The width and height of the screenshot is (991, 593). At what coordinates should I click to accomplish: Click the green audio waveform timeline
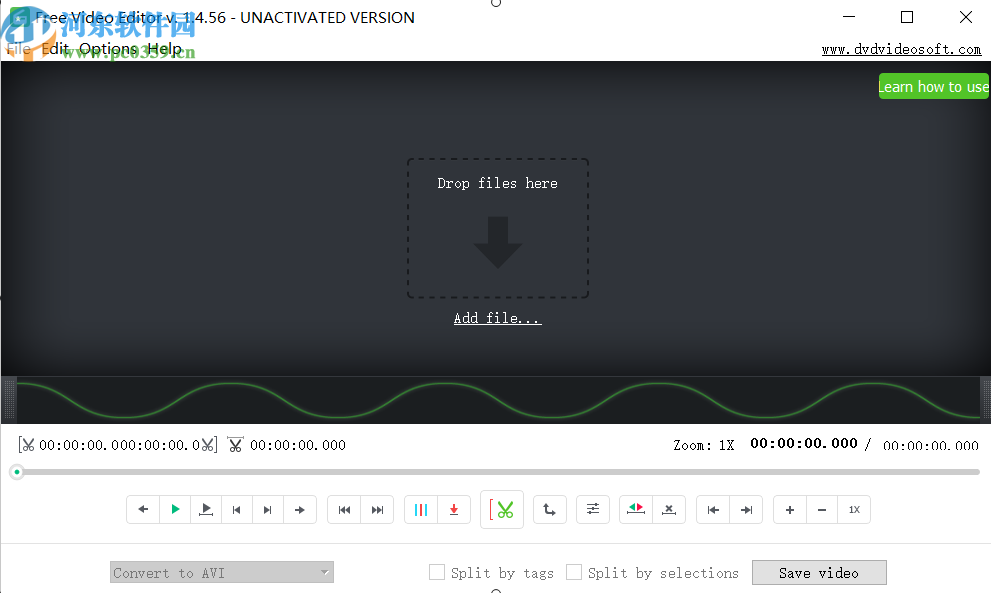[498, 400]
